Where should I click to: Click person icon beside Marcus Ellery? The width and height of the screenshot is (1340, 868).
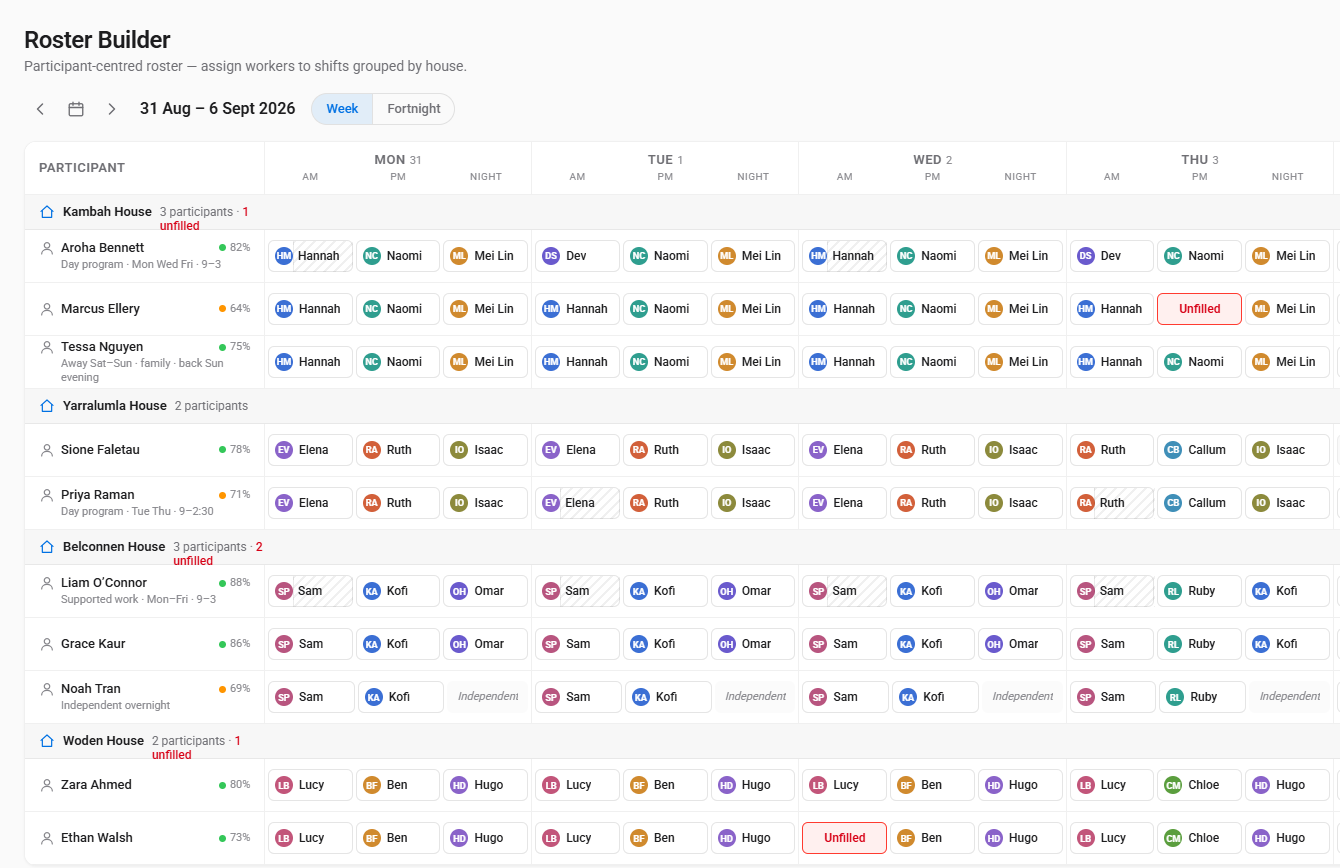(46, 309)
